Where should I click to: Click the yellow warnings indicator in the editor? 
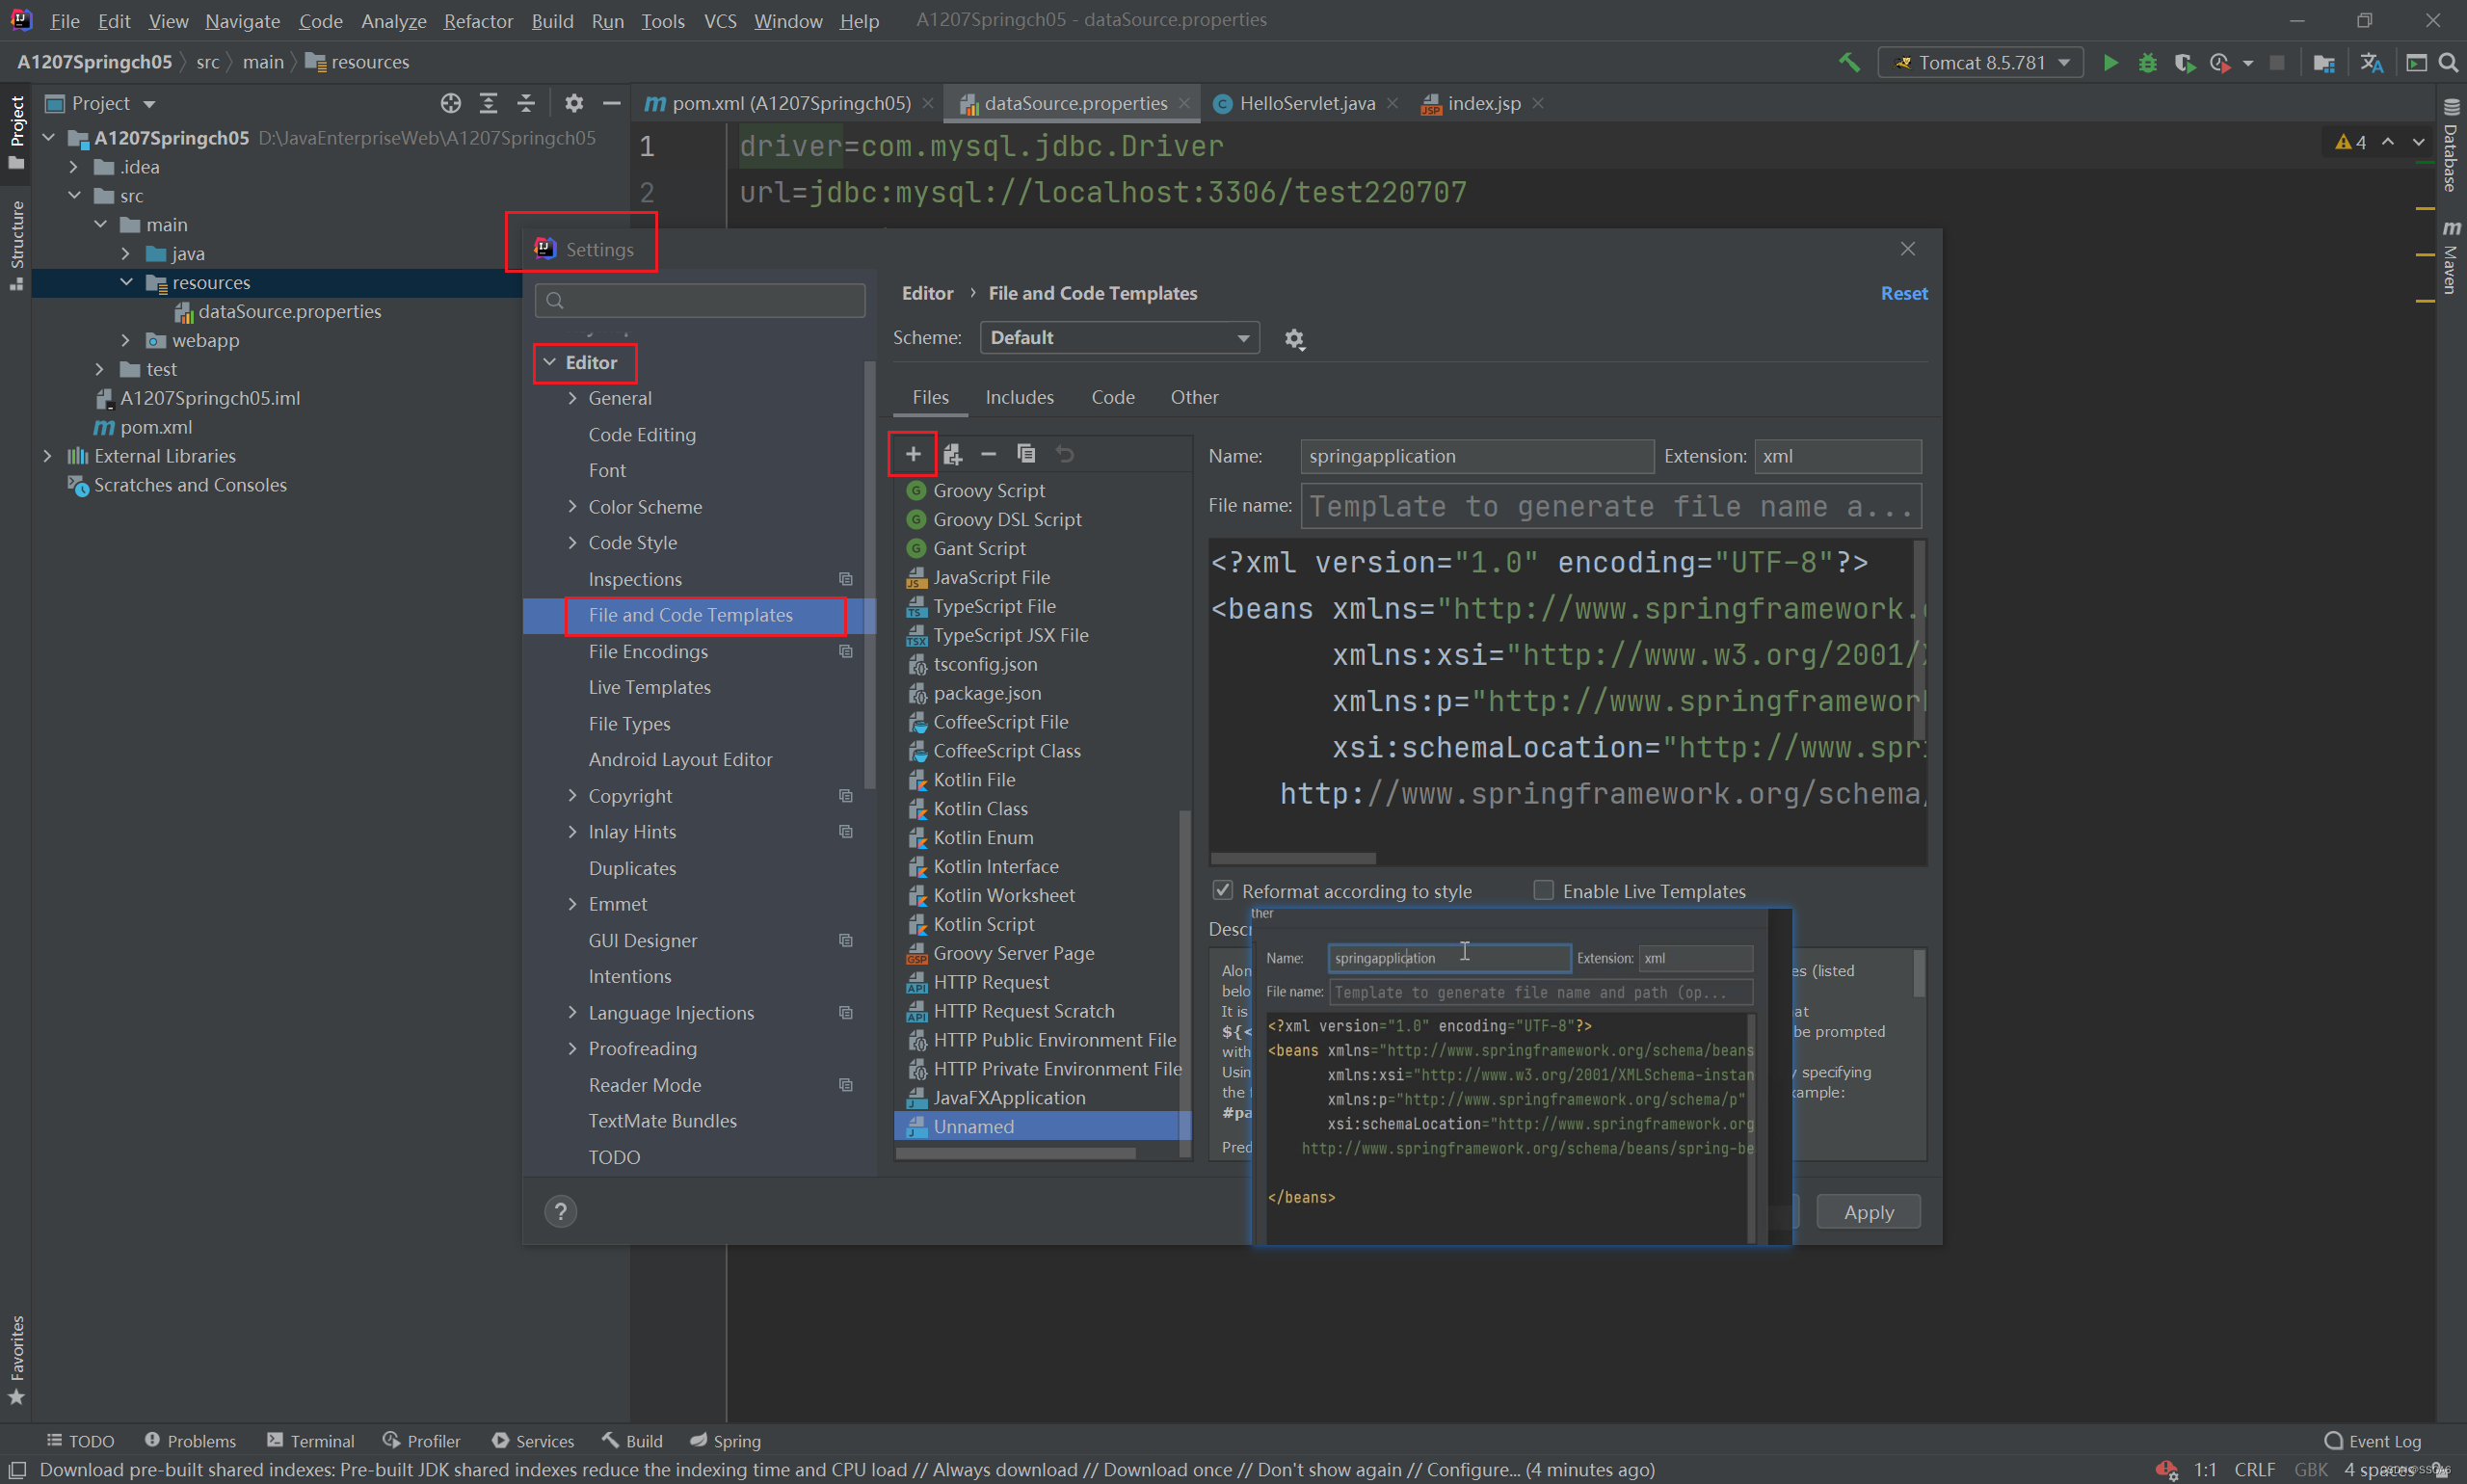(2351, 142)
